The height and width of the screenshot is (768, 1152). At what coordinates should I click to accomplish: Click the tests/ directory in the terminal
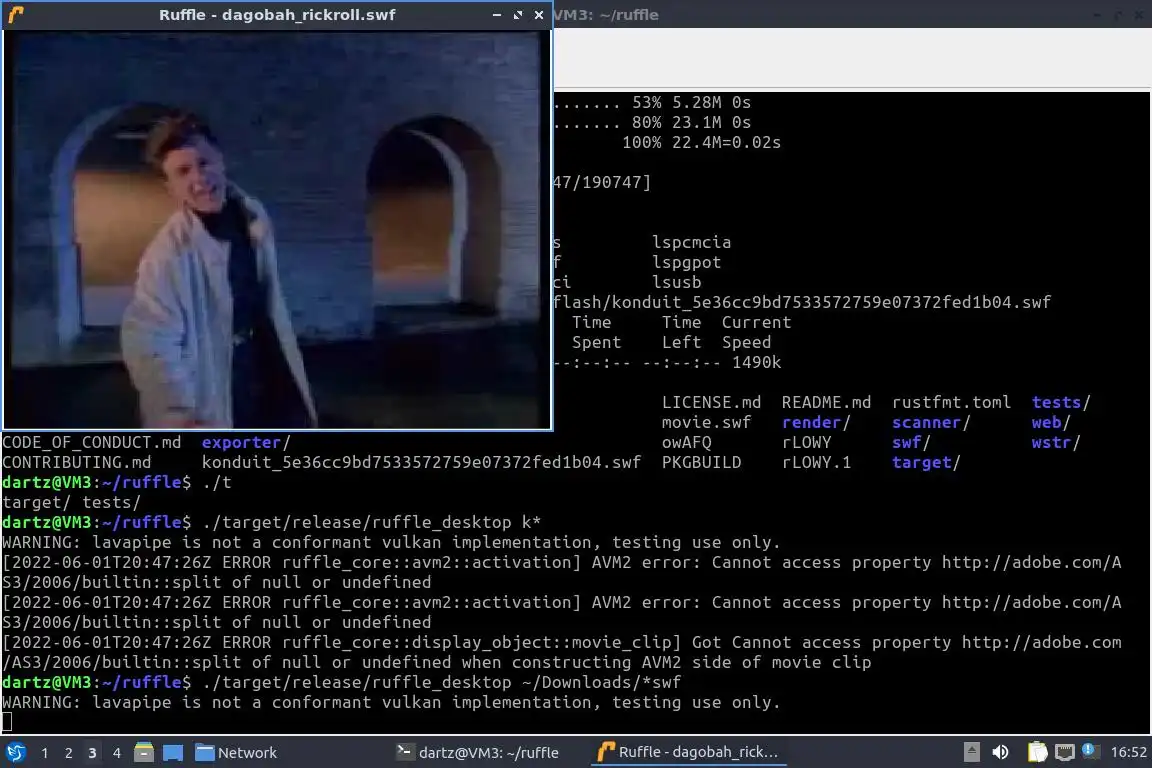tap(1061, 403)
